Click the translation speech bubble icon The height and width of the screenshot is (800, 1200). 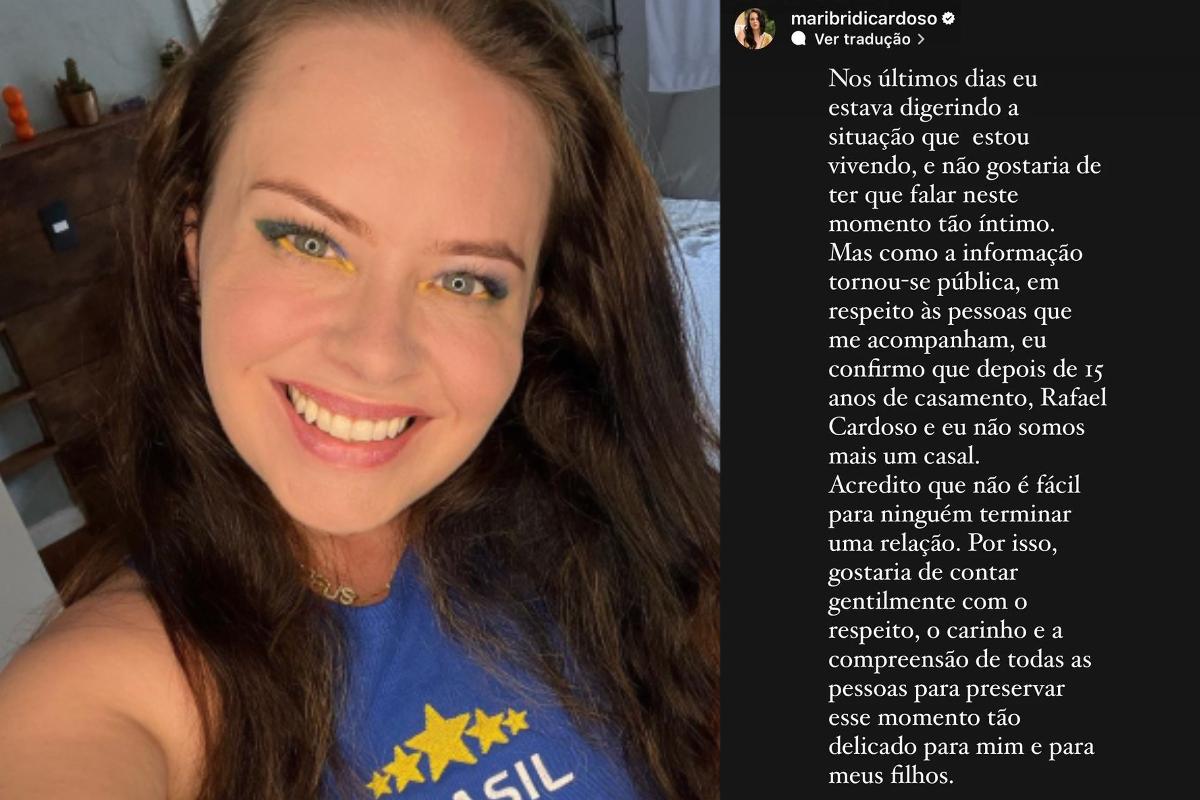click(799, 40)
